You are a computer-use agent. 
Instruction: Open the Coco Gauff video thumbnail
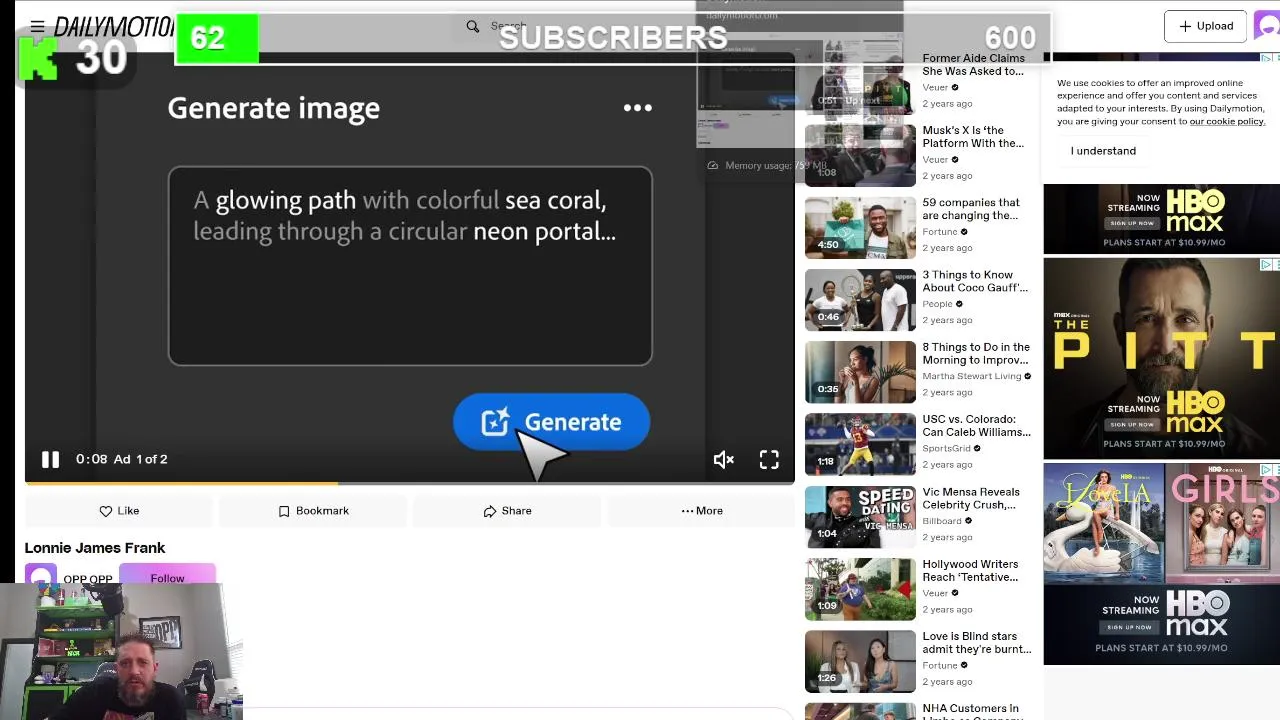coord(860,299)
